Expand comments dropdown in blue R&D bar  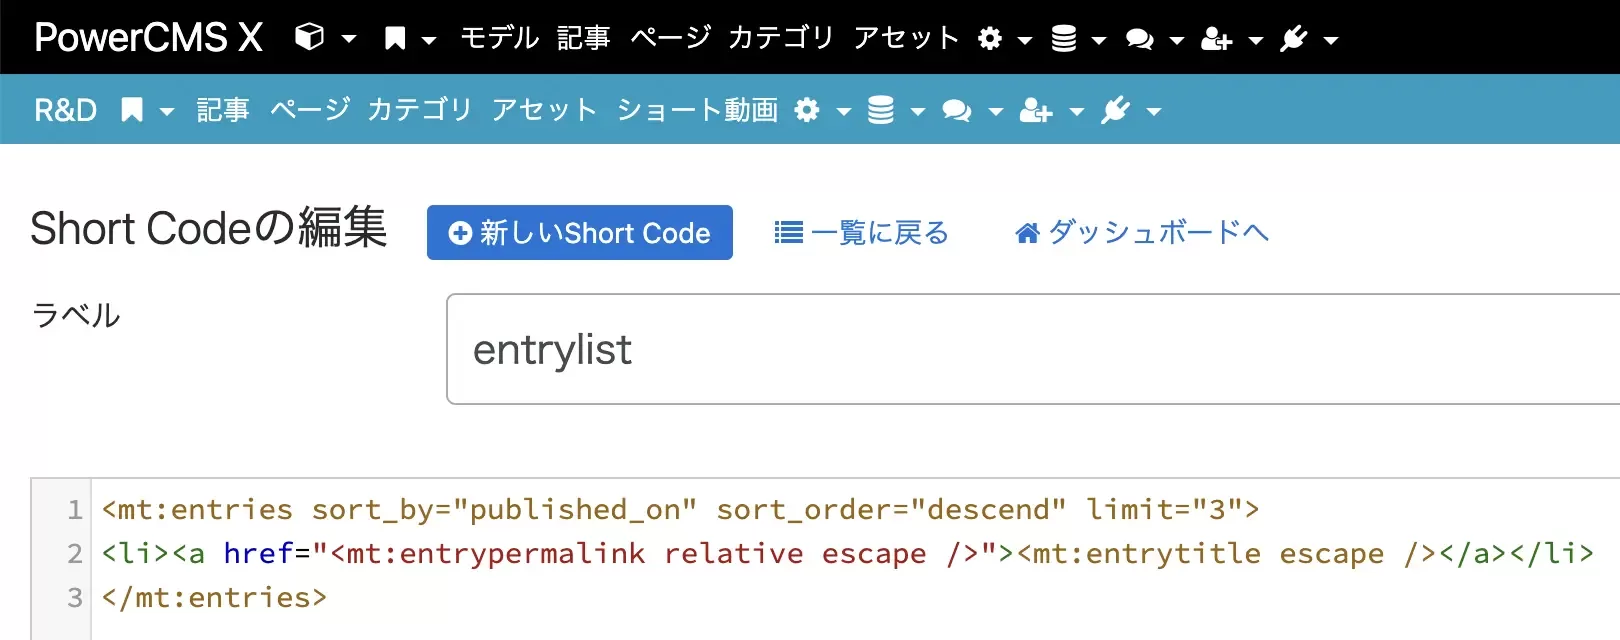pos(996,111)
